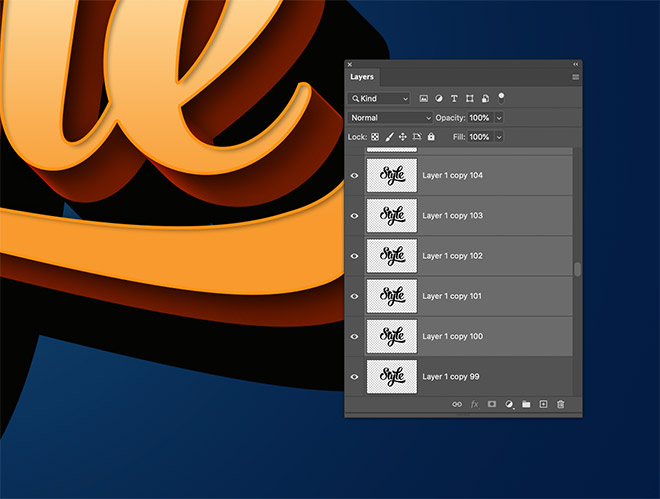Click the Layer 1 copy 100 thumbnail
Screen dimensions: 660x499
(x=391, y=336)
